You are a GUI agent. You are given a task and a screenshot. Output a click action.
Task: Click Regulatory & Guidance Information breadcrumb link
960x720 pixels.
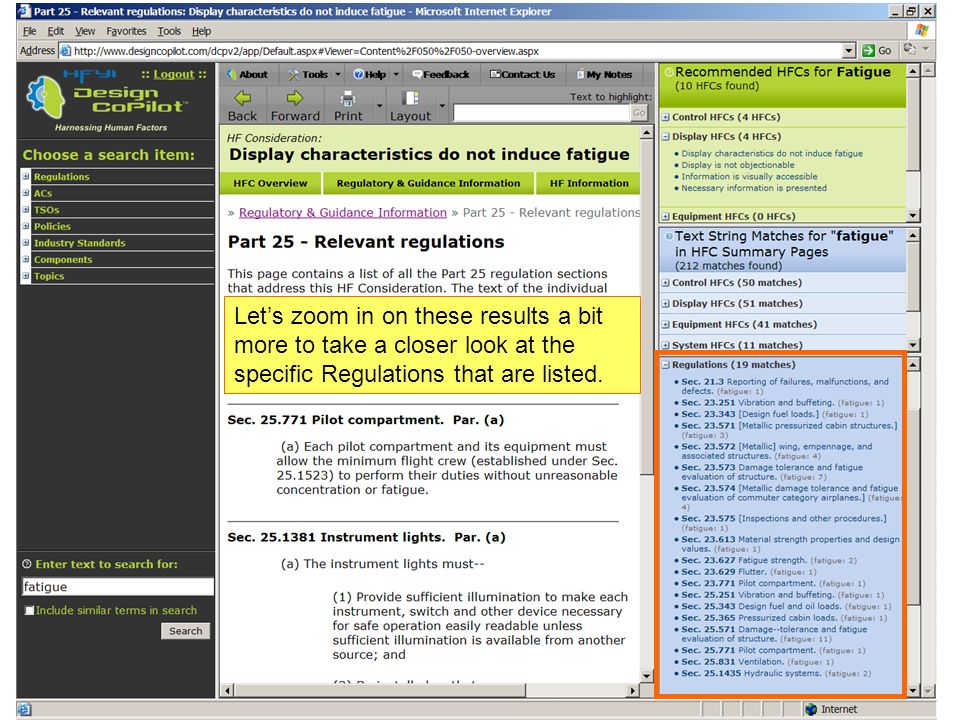point(342,212)
